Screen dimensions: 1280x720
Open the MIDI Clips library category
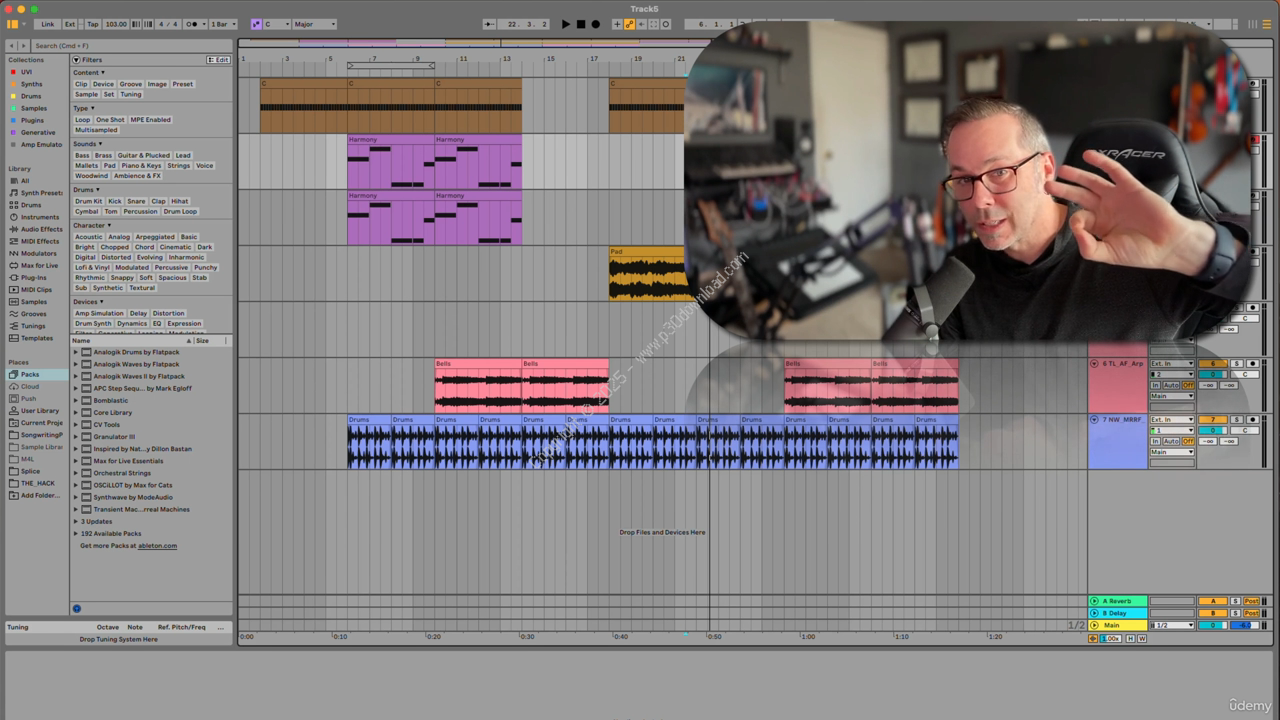pyautogui.click(x=36, y=289)
